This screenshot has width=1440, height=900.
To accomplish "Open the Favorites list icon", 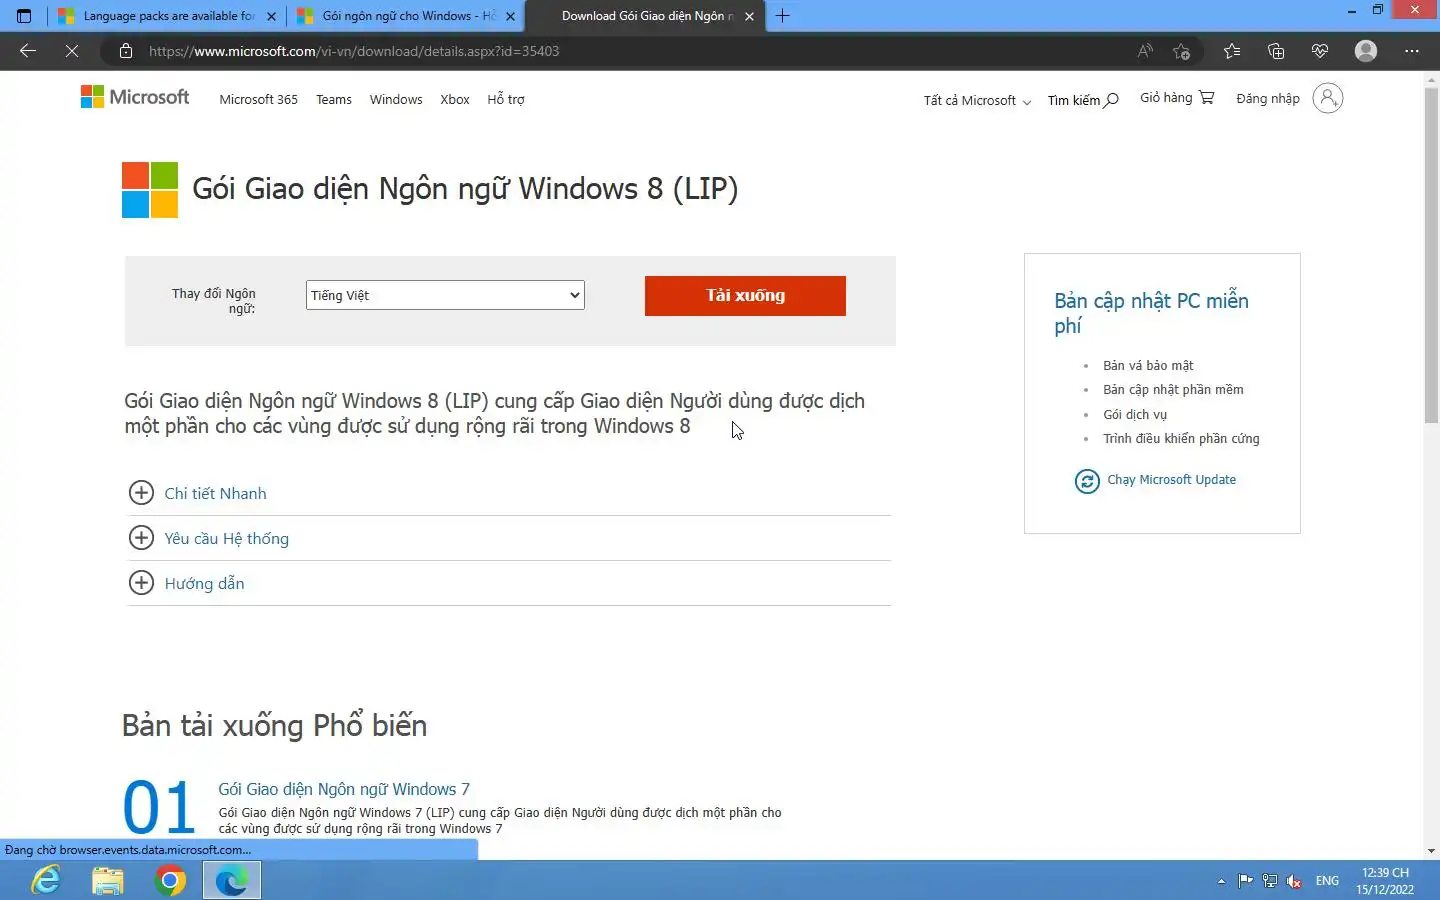I will [x=1232, y=51].
